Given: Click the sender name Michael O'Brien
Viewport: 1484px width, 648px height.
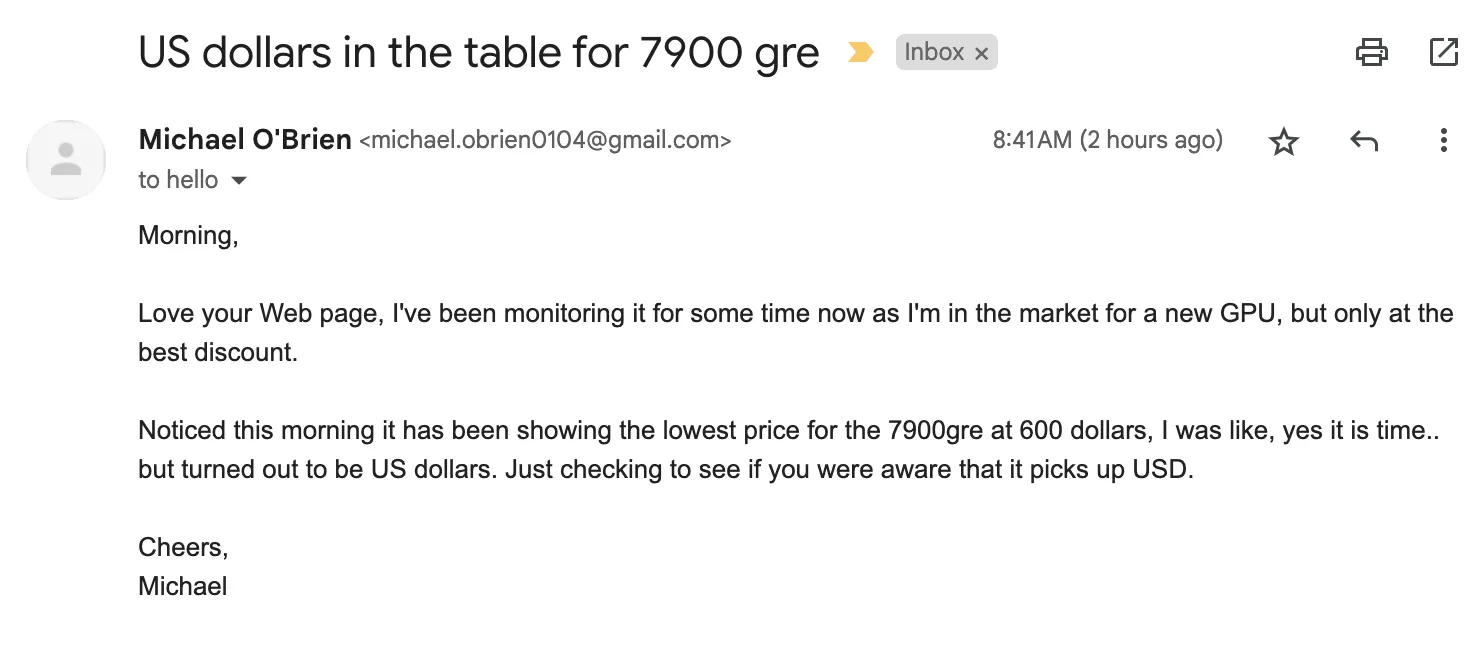Looking at the screenshot, I should coord(244,139).
